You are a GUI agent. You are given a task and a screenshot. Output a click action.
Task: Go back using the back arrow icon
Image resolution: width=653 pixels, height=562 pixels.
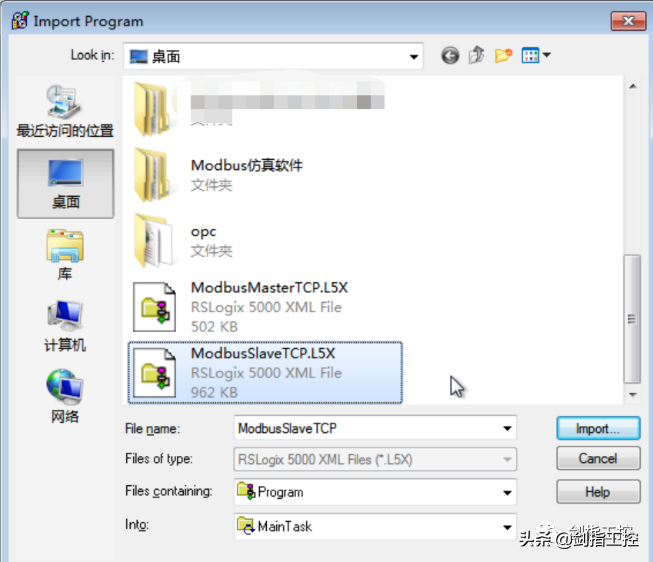(x=450, y=55)
